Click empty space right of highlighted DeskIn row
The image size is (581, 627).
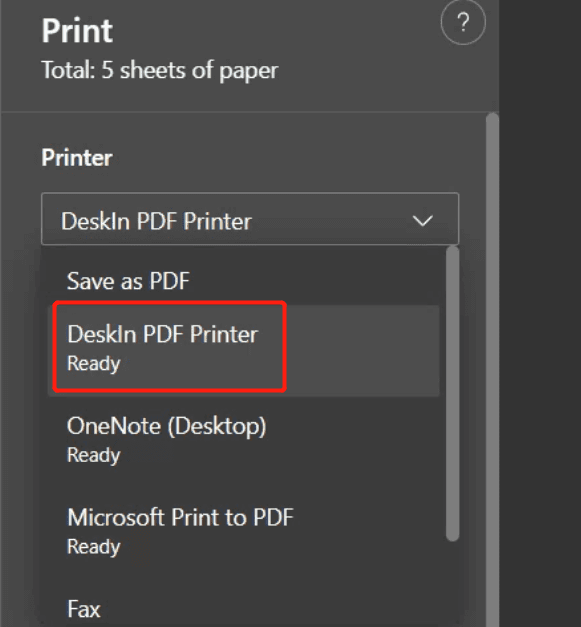(x=362, y=351)
